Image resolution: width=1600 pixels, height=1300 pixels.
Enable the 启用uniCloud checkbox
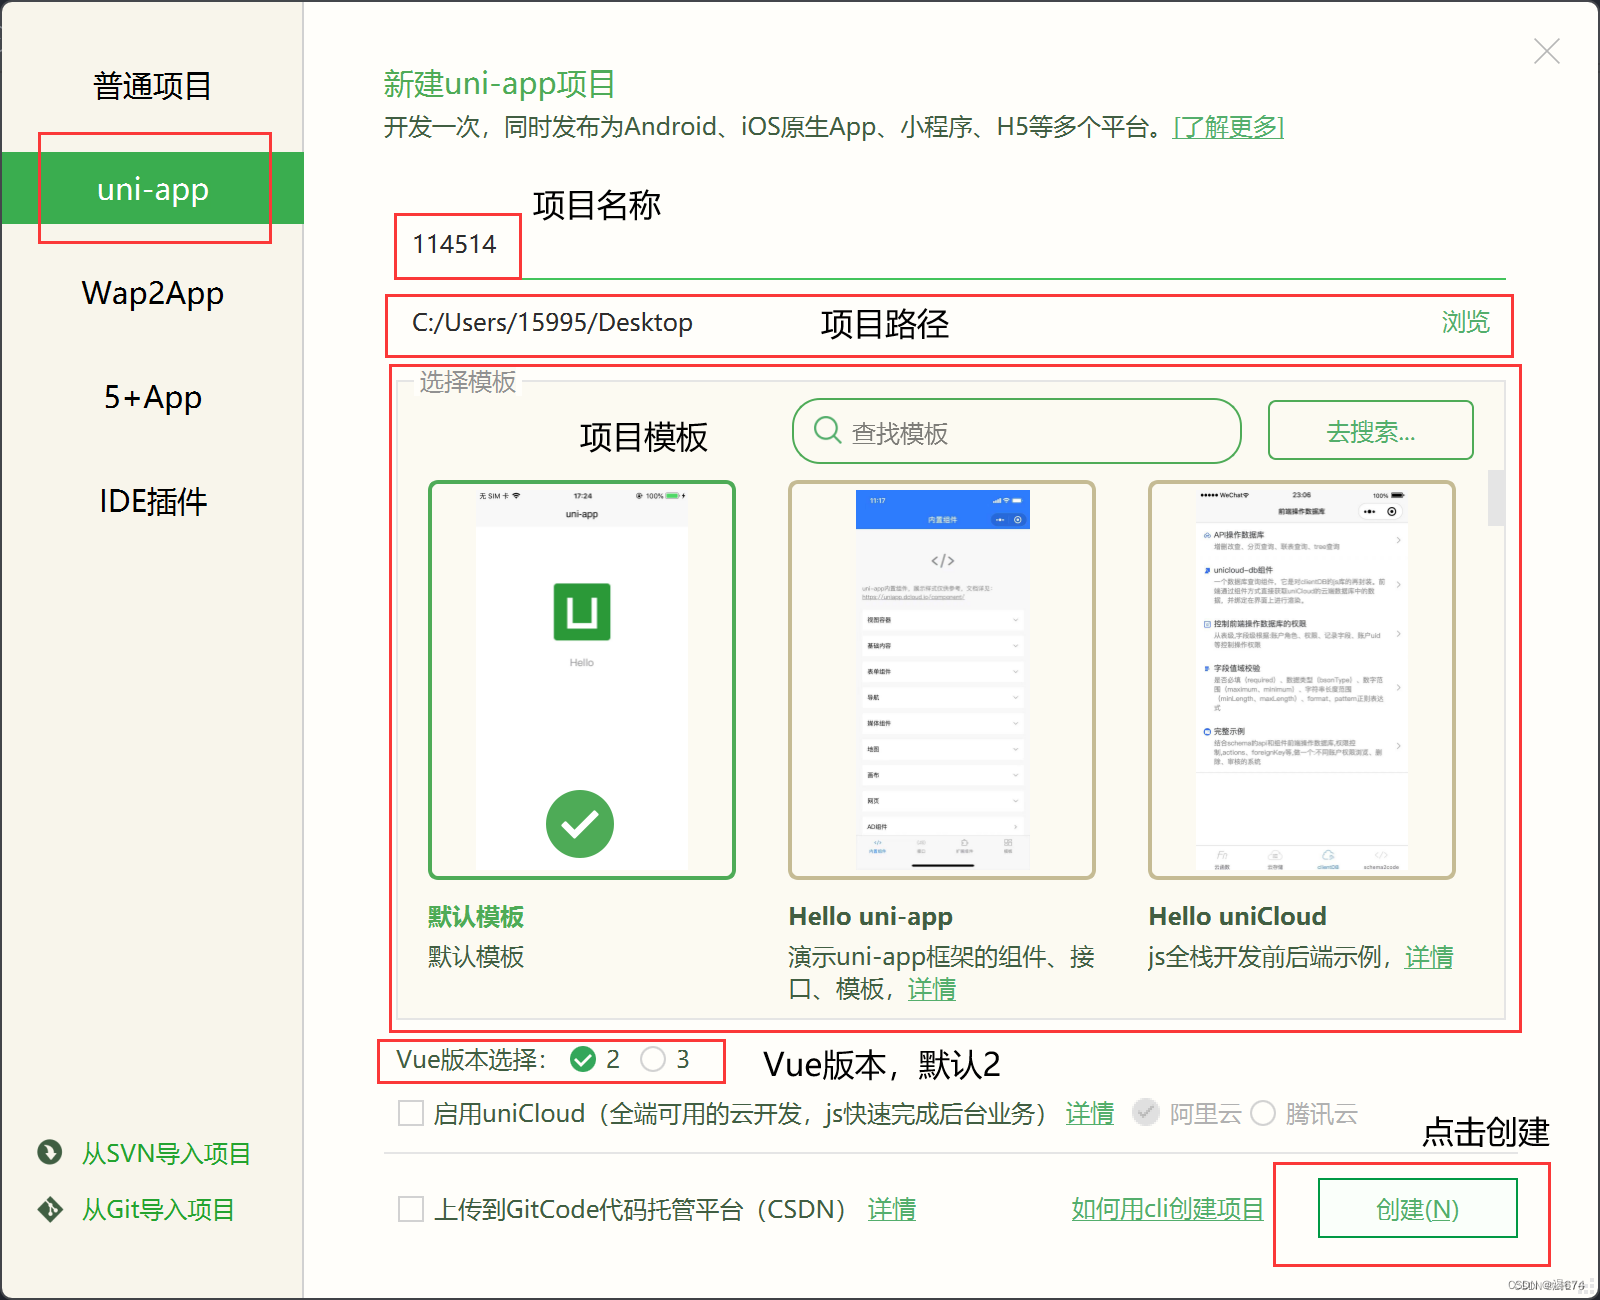click(x=411, y=1113)
